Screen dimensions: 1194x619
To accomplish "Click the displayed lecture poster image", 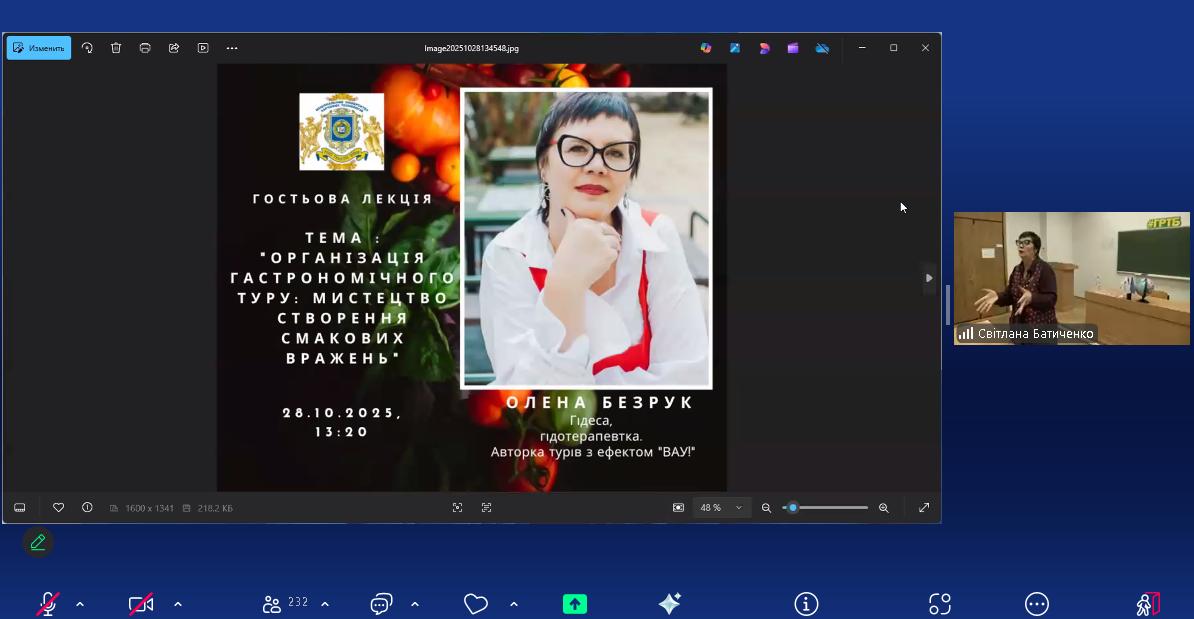I will 471,278.
